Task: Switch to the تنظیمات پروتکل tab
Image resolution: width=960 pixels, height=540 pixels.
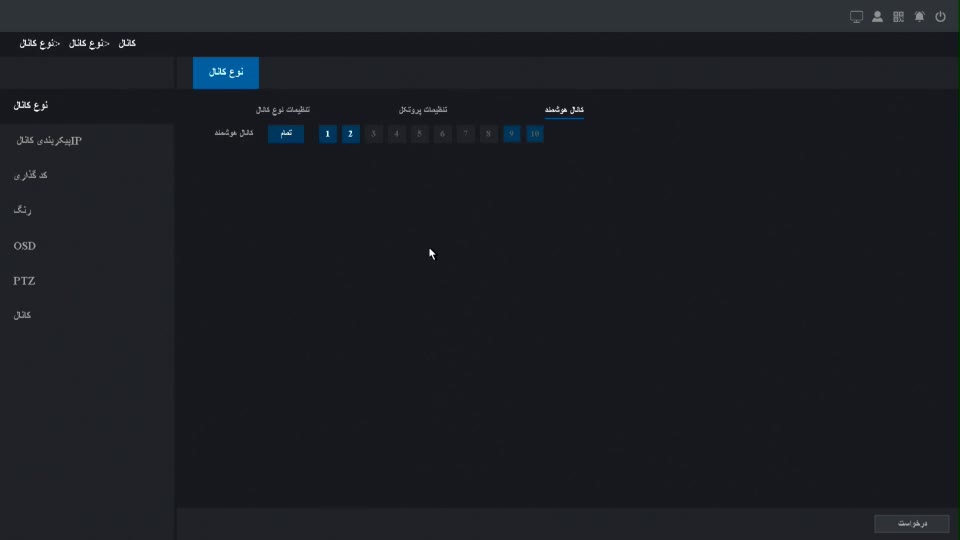Action: (423, 109)
